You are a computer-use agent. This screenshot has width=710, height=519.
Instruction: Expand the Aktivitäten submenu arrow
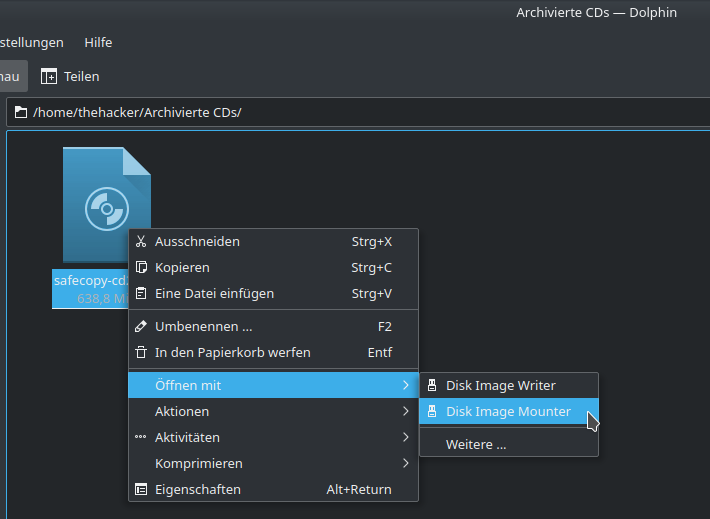(405, 437)
